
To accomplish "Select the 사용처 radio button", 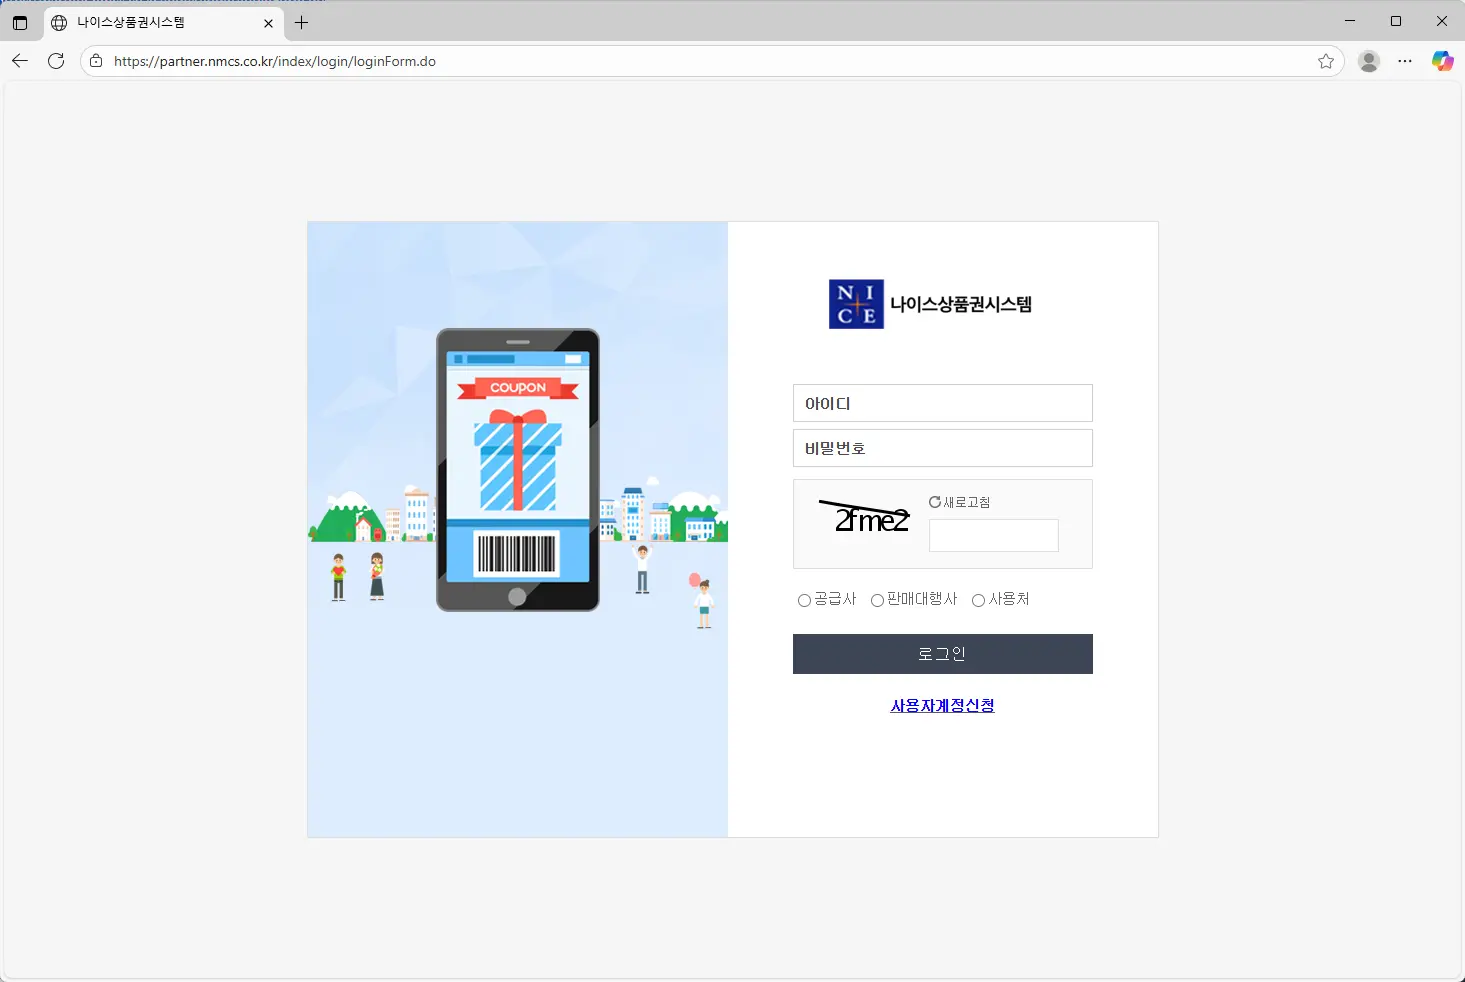I will (x=978, y=600).
